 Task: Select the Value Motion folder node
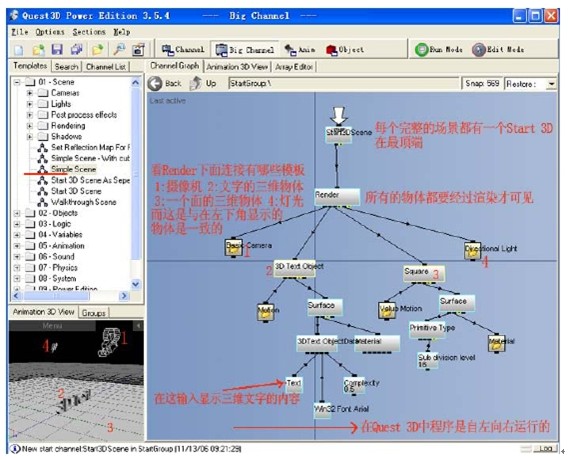point(387,311)
